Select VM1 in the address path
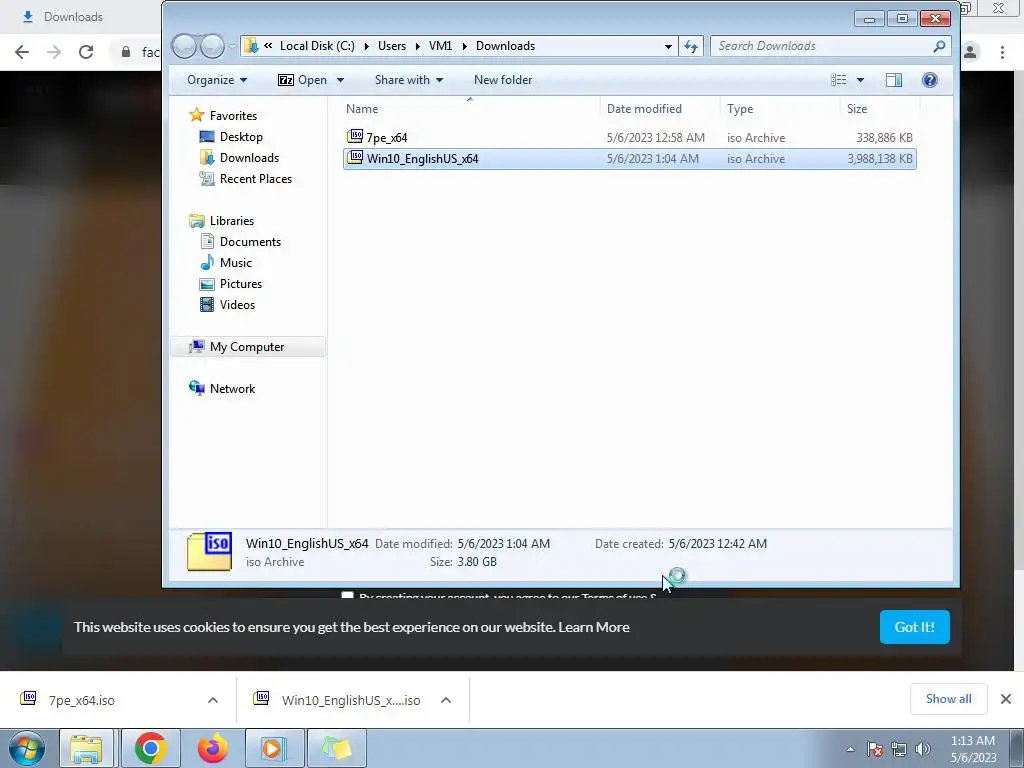This screenshot has height=768, width=1024. click(x=440, y=46)
